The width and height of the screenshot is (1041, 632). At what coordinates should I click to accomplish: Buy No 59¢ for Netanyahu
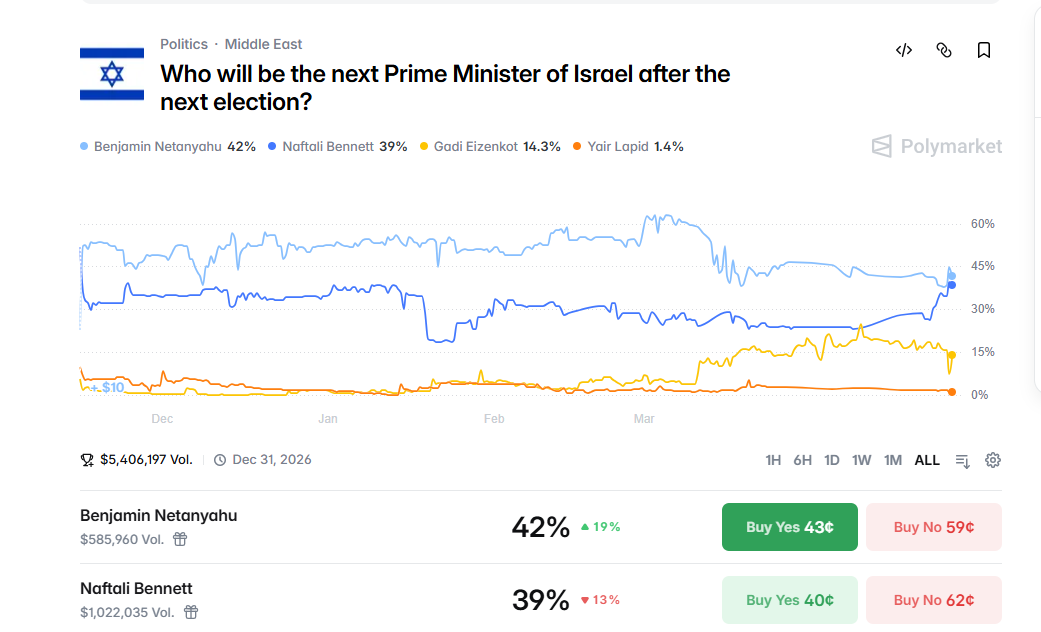(x=934, y=527)
